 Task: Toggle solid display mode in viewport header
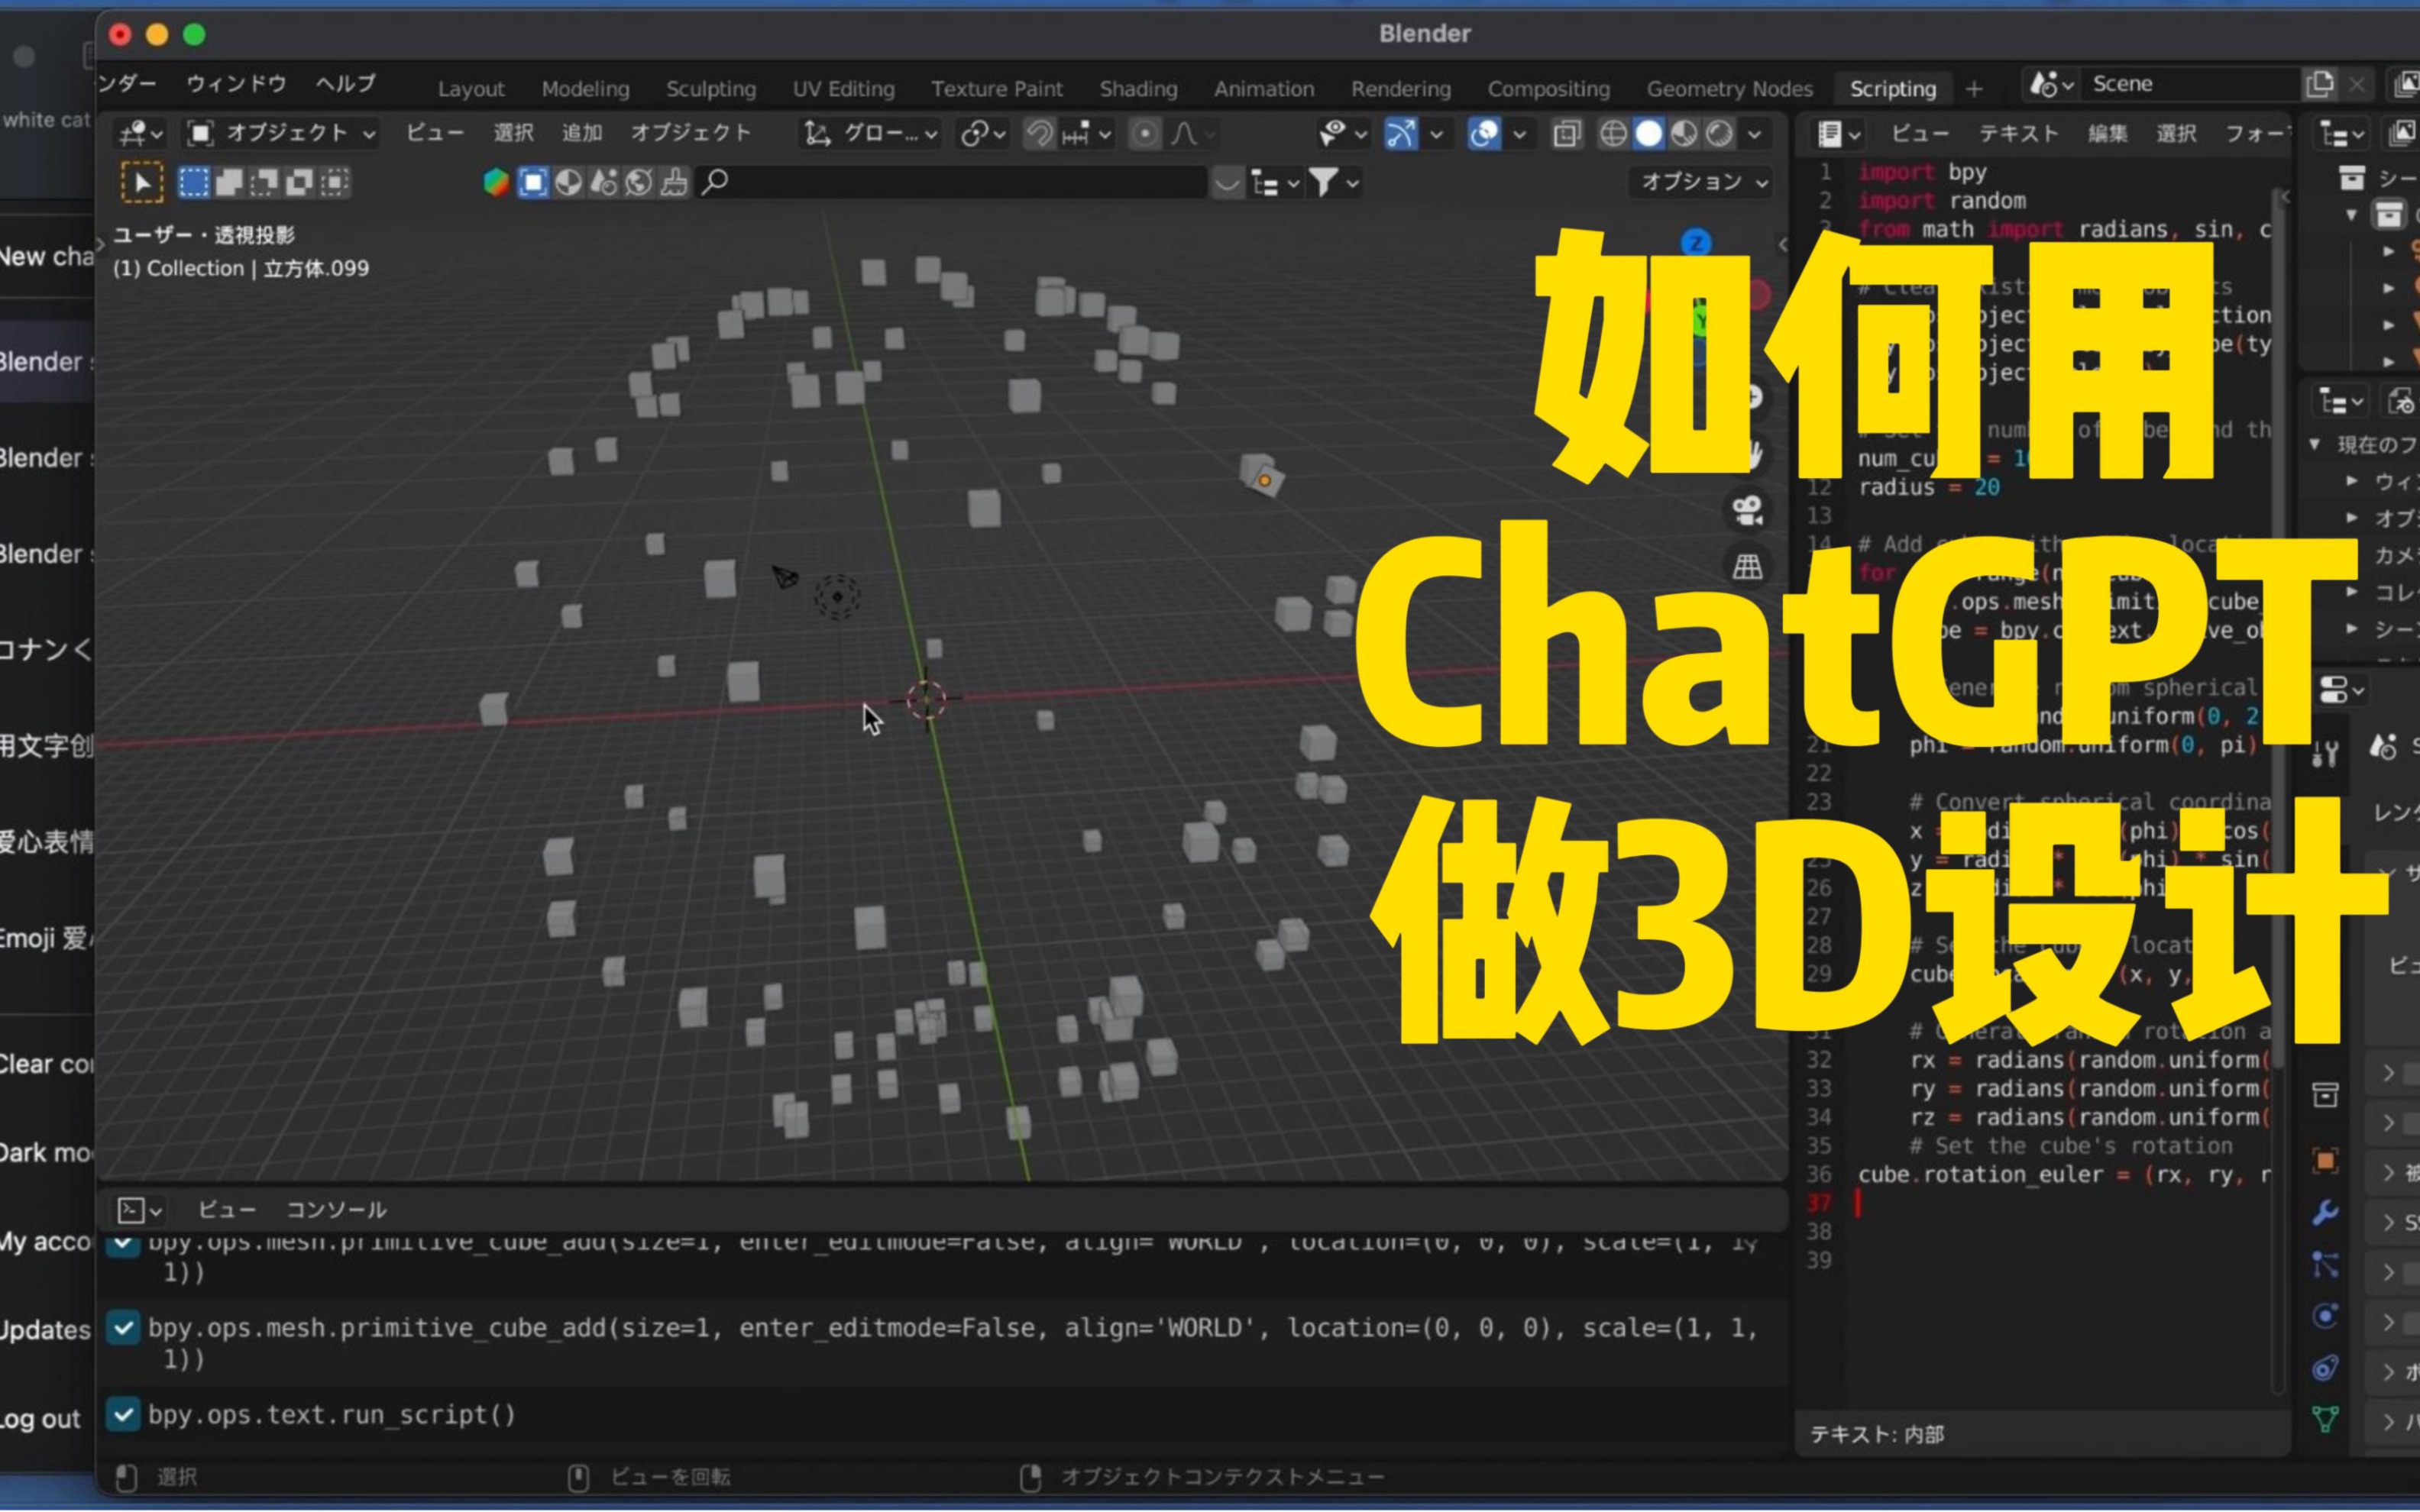[1651, 134]
